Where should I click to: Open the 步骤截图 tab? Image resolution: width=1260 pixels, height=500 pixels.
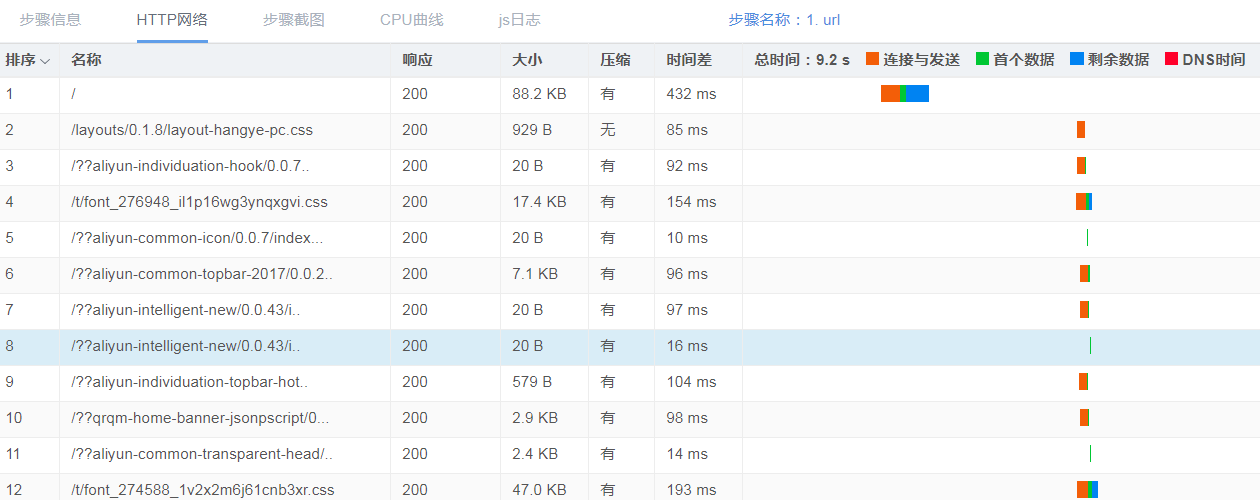point(294,20)
